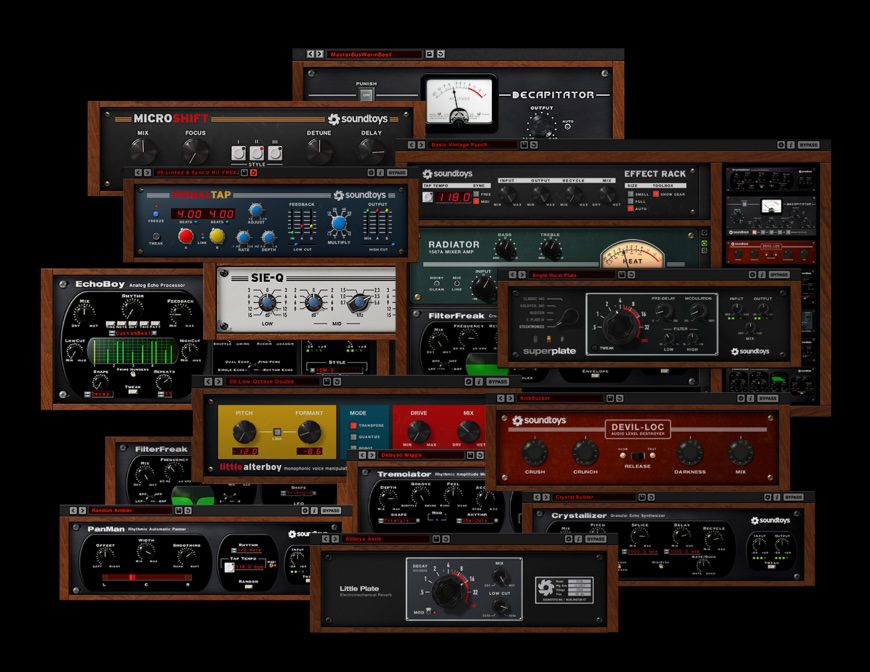Click the Little AlterBoy pitch value display
Screen dimensions: 870x672
245,452
